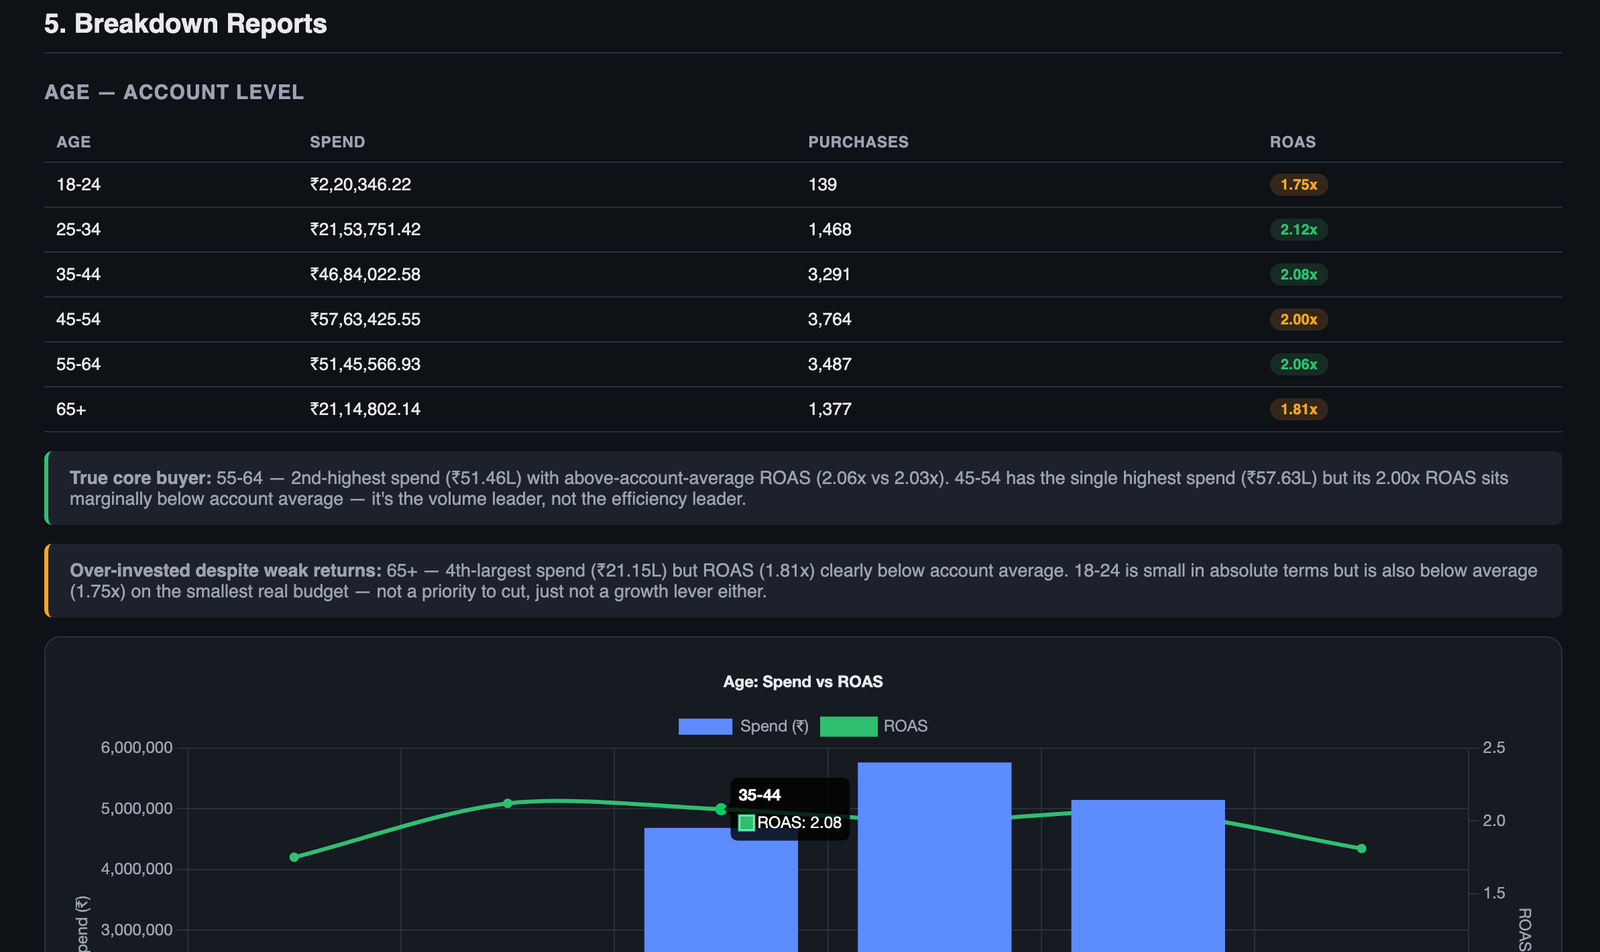The image size is (1600, 952).
Task: Click the ROAS: 2.08 tooltip text
Action: [799, 823]
